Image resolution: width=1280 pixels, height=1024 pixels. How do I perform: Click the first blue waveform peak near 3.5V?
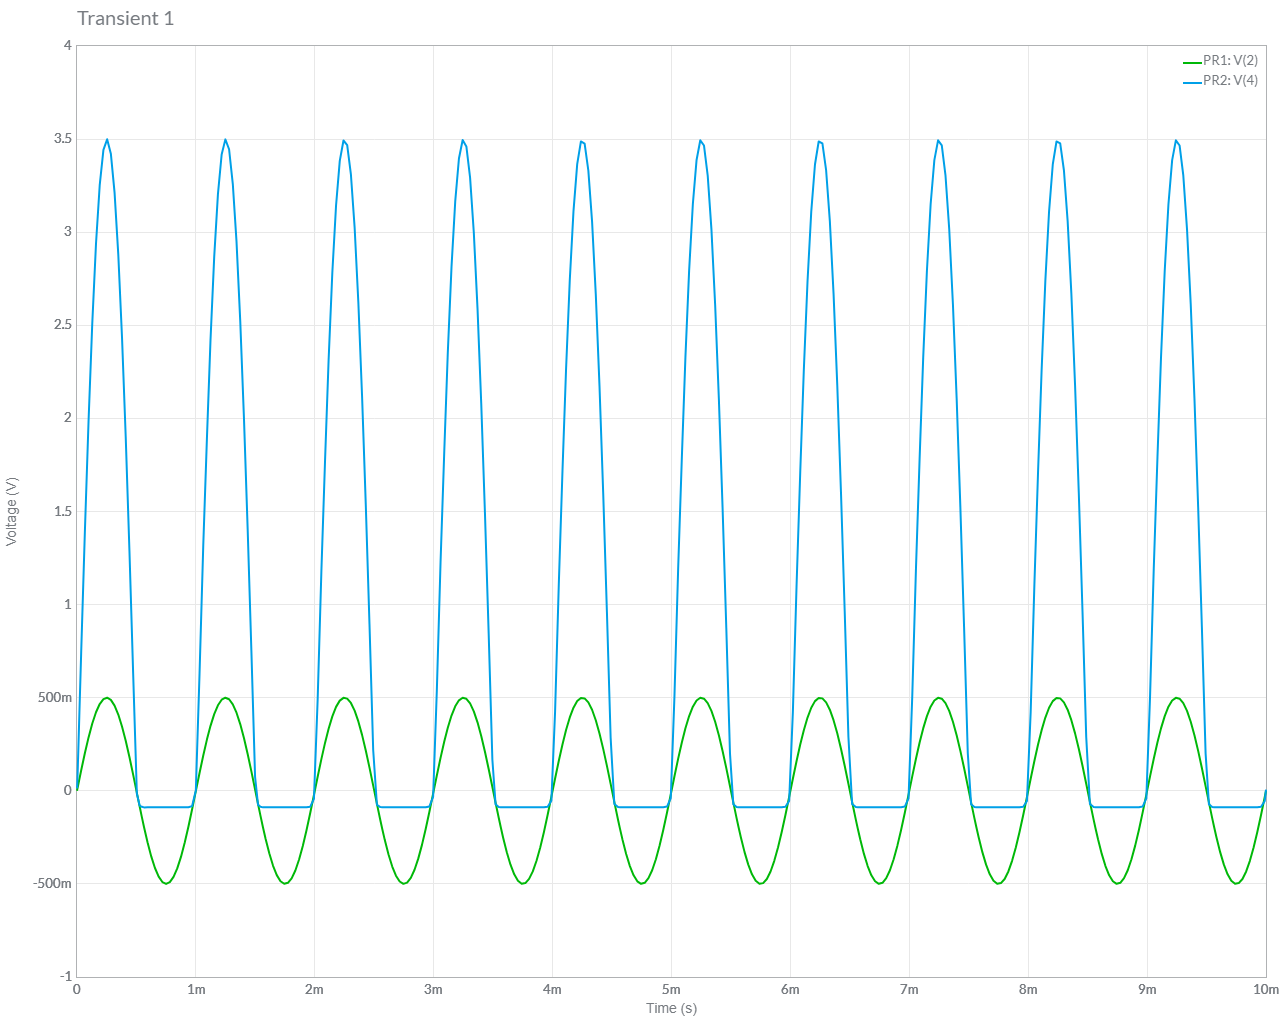click(107, 140)
